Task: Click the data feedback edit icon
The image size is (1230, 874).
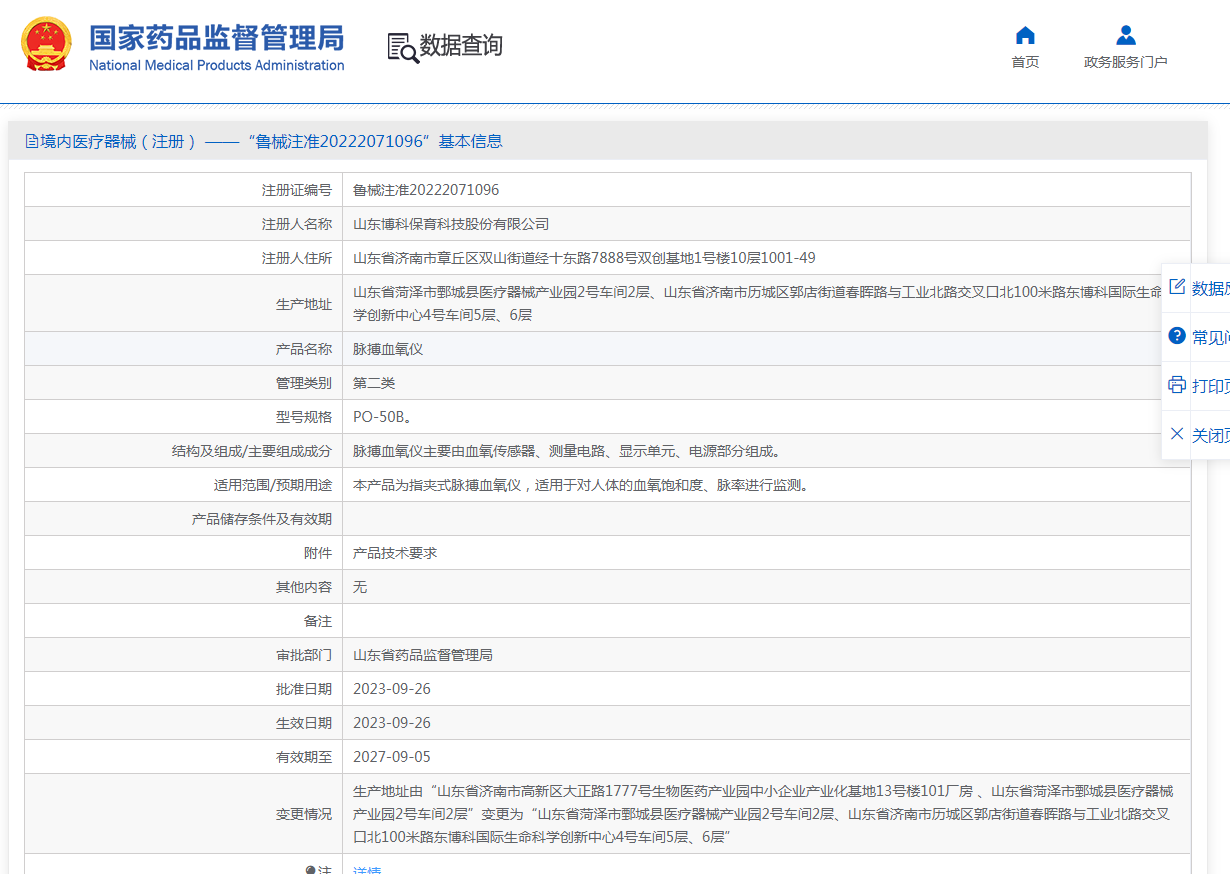Action: pyautogui.click(x=1177, y=287)
